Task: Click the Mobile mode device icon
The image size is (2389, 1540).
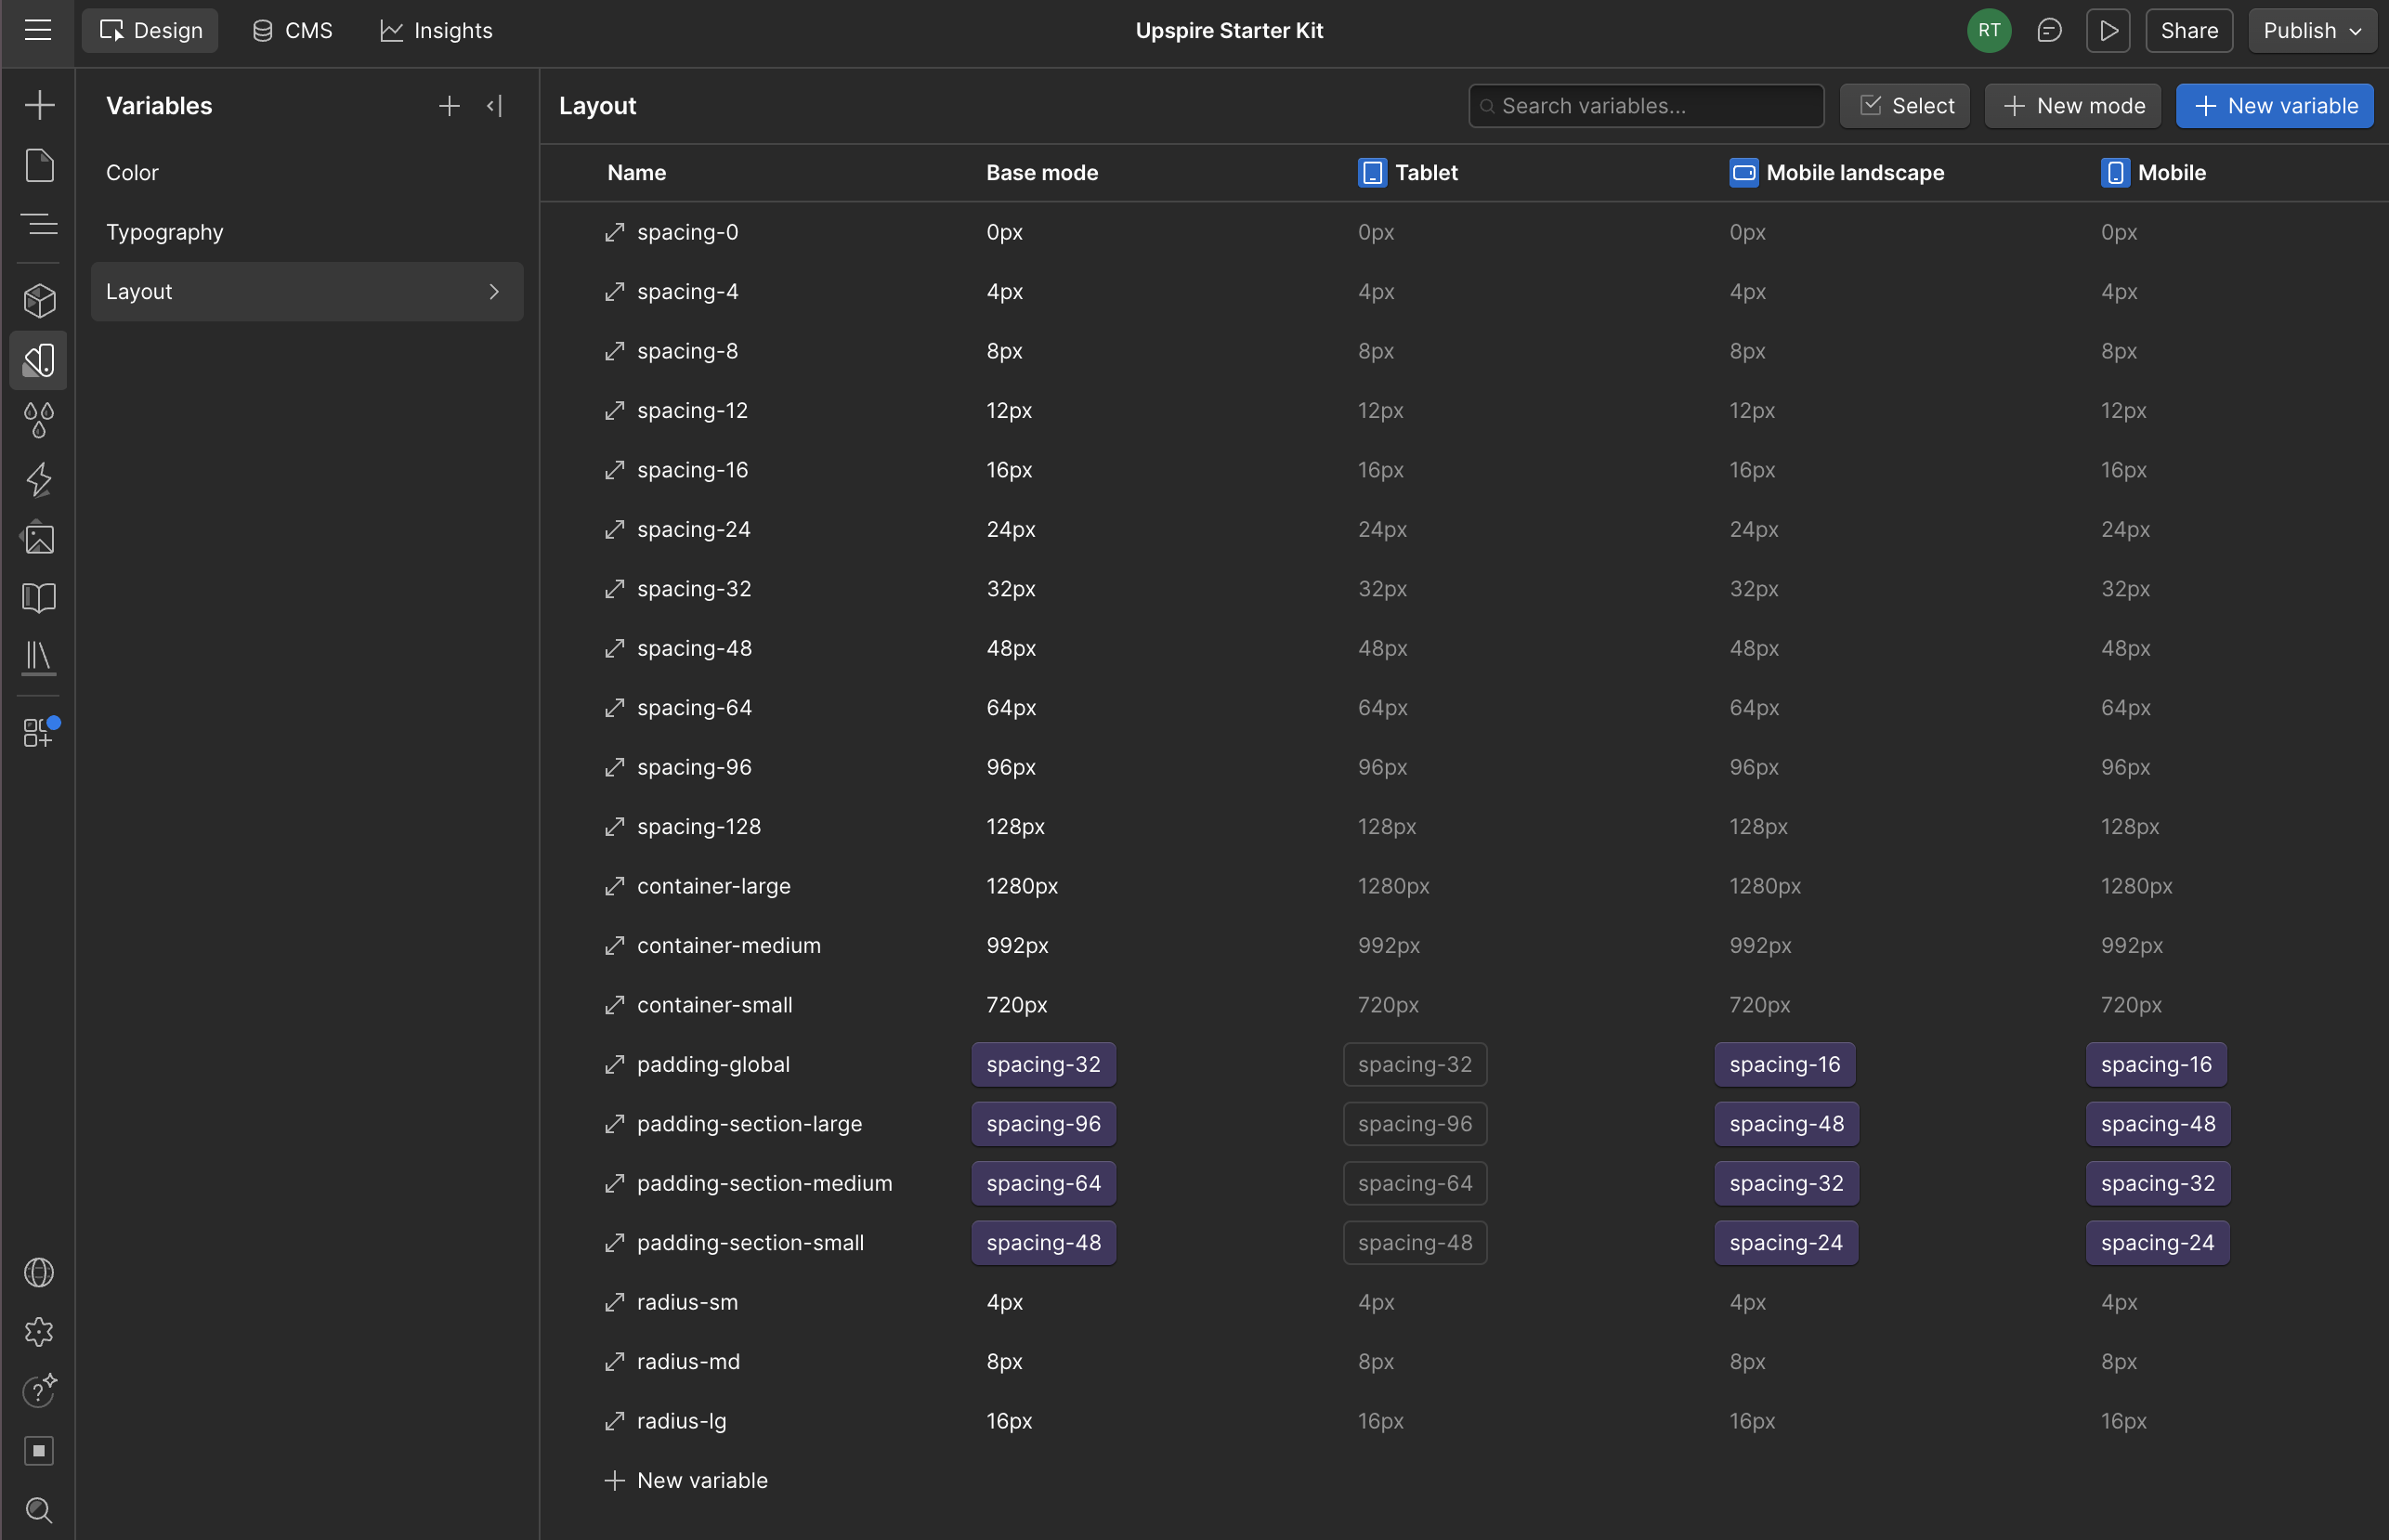Action: click(x=2115, y=172)
